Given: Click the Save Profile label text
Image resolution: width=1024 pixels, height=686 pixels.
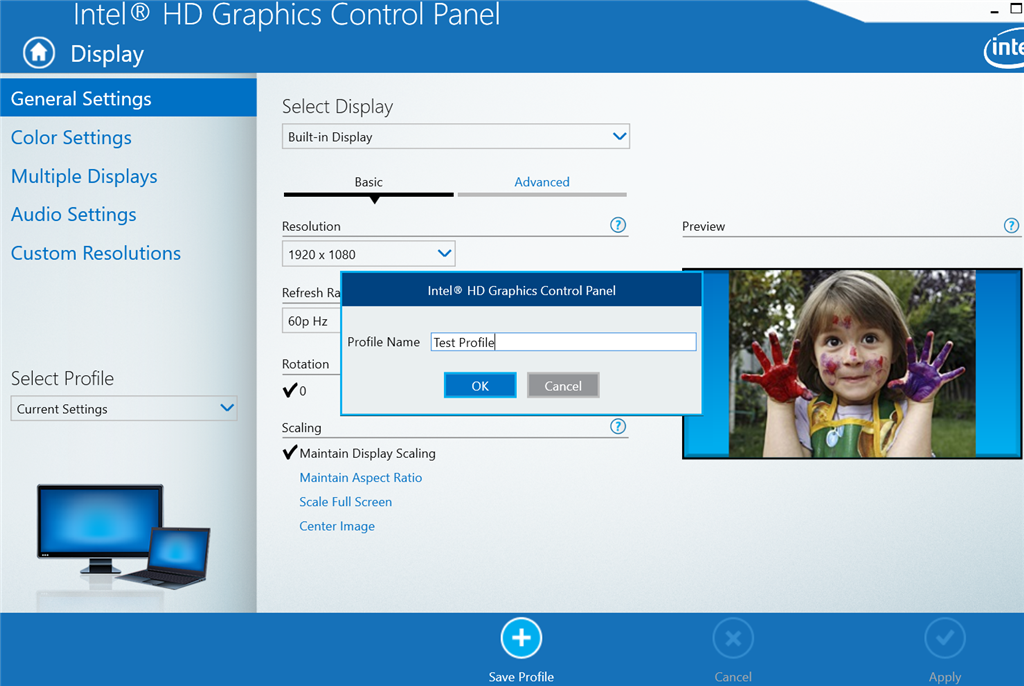Looking at the screenshot, I should point(521,677).
